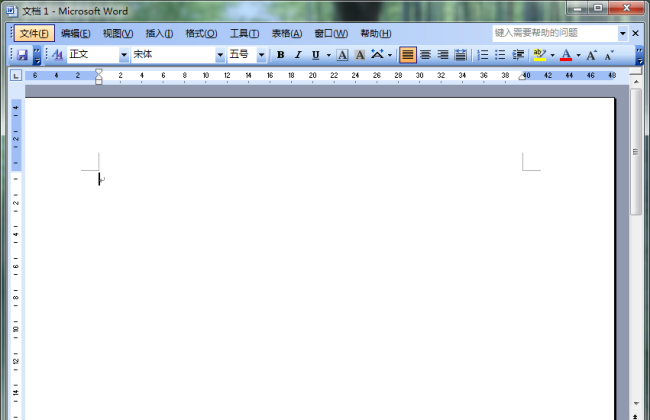Open the font color dropdown arrow
This screenshot has height=420, width=650.
[578, 55]
